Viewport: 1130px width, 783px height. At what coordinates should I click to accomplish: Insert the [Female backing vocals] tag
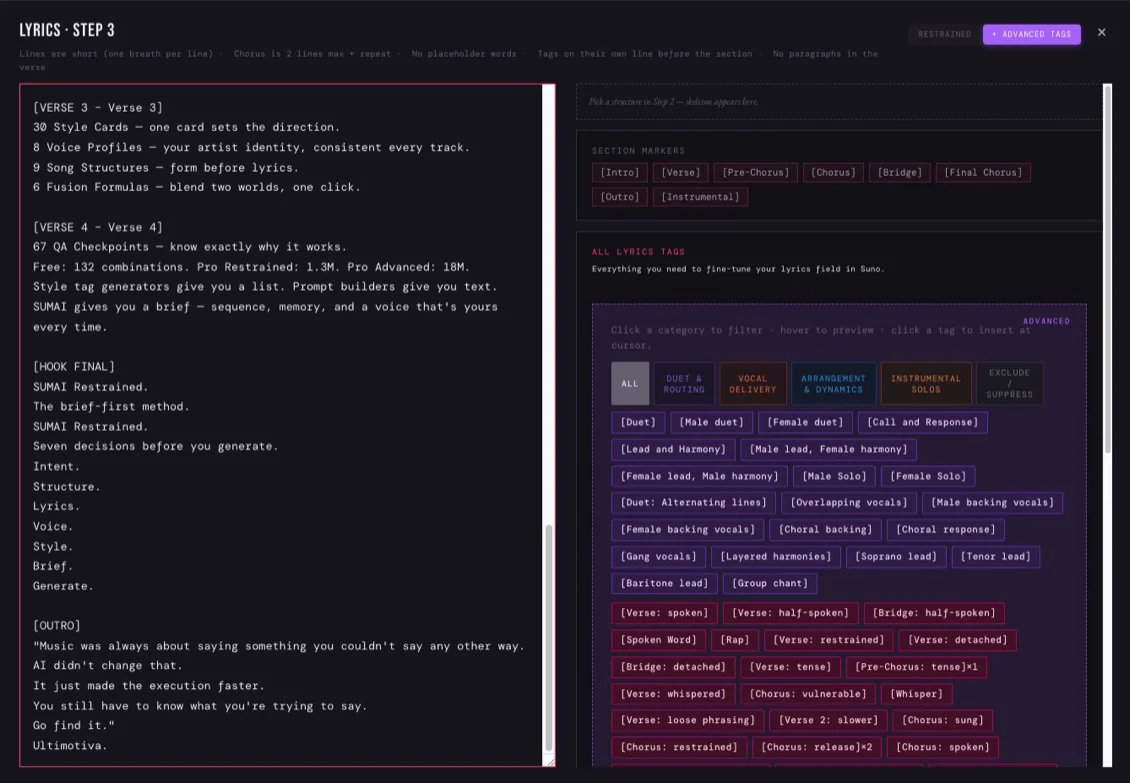tap(688, 530)
